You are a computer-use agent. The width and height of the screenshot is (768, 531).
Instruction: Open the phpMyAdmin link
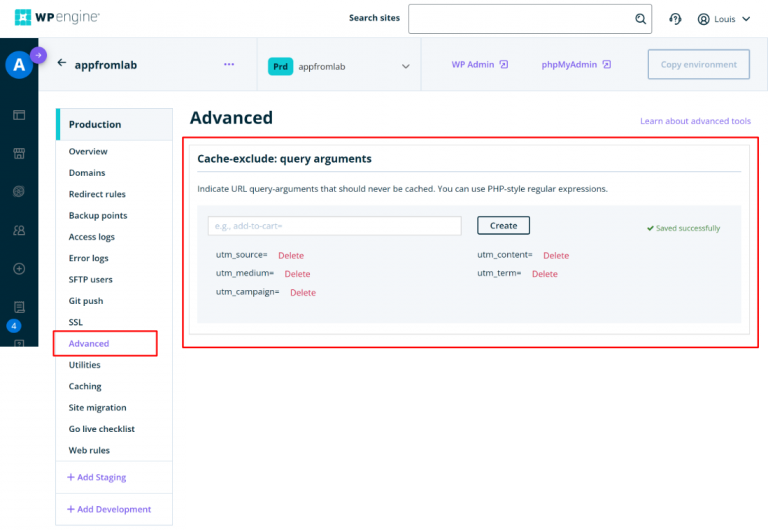pyautogui.click(x=576, y=65)
